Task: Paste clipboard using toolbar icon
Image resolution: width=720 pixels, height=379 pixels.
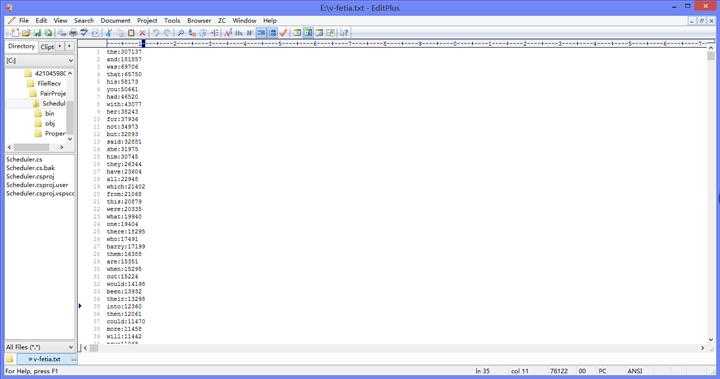Action: [131, 33]
